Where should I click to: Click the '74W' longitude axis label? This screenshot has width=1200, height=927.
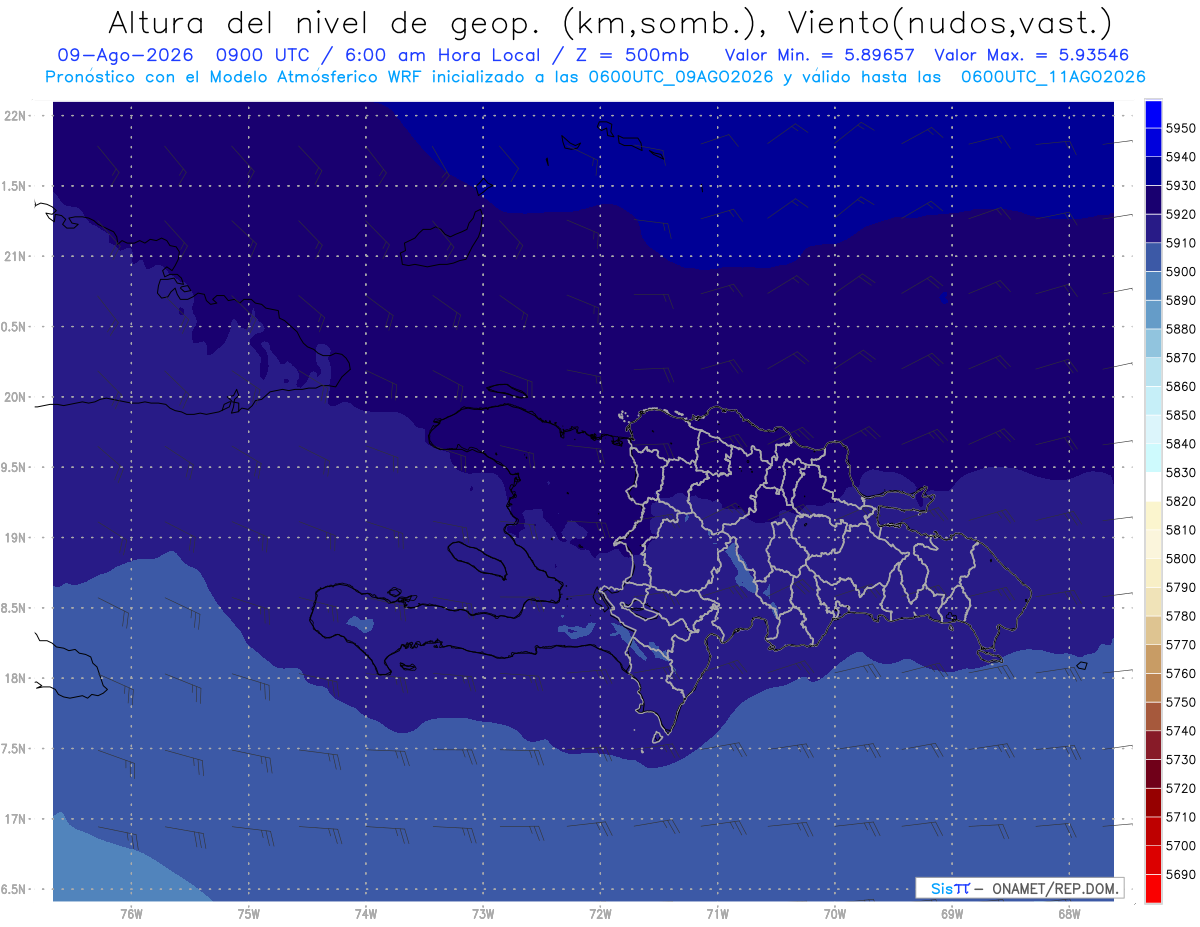click(x=366, y=913)
